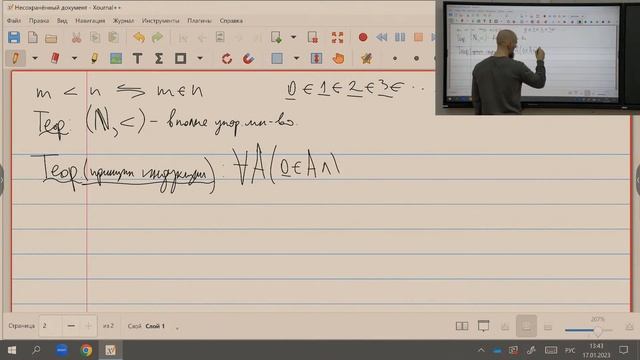
Task: Pick the Vertical Space tool
Action: (x=316, y=58)
